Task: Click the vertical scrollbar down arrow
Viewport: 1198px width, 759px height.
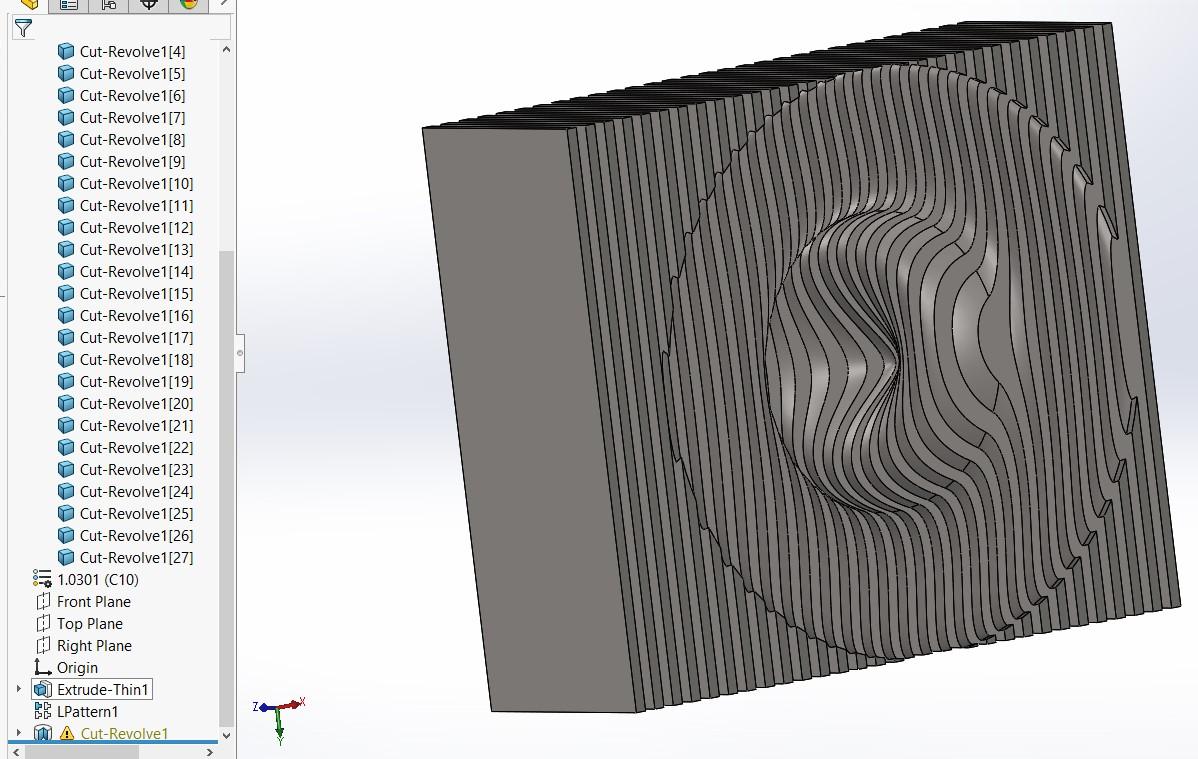Action: [x=226, y=734]
